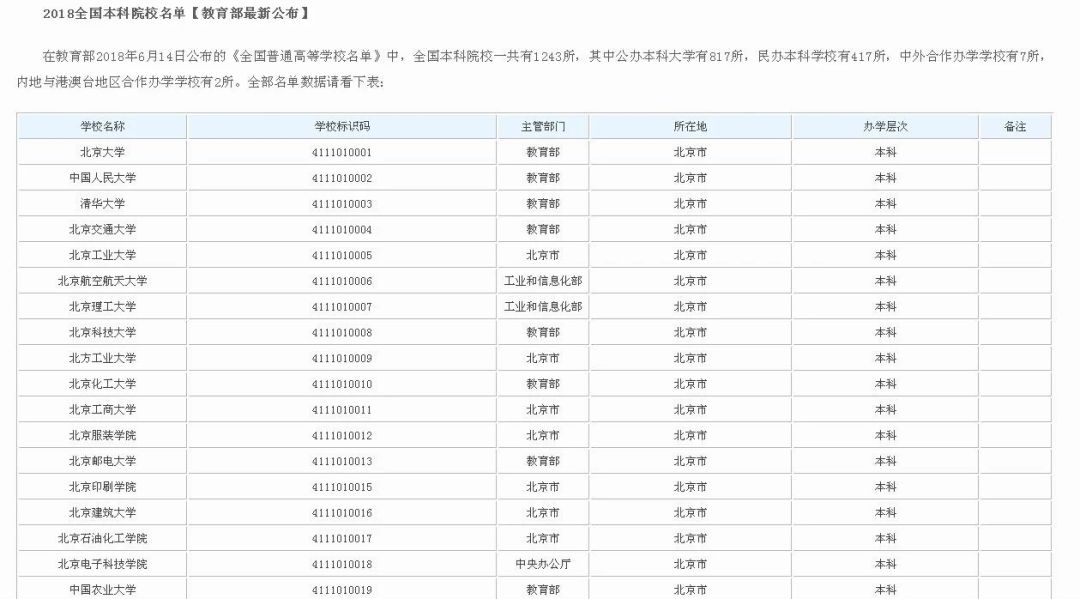This screenshot has height=599, width=1080.
Task: Click school code 4111010002
Action: click(x=342, y=178)
